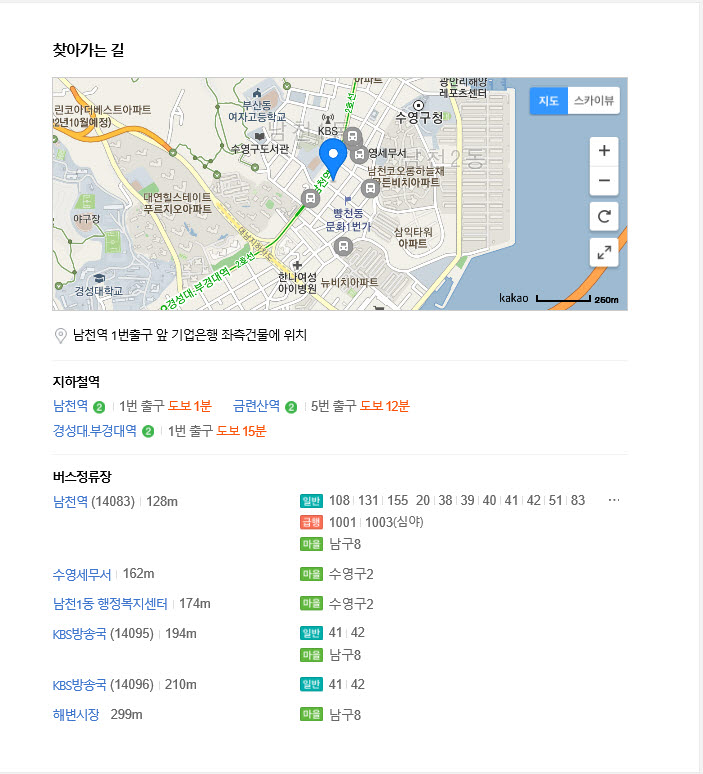Click the 빵천동 문화1번가 flag icon
Viewport: 703px width, 774px height.
click(348, 200)
